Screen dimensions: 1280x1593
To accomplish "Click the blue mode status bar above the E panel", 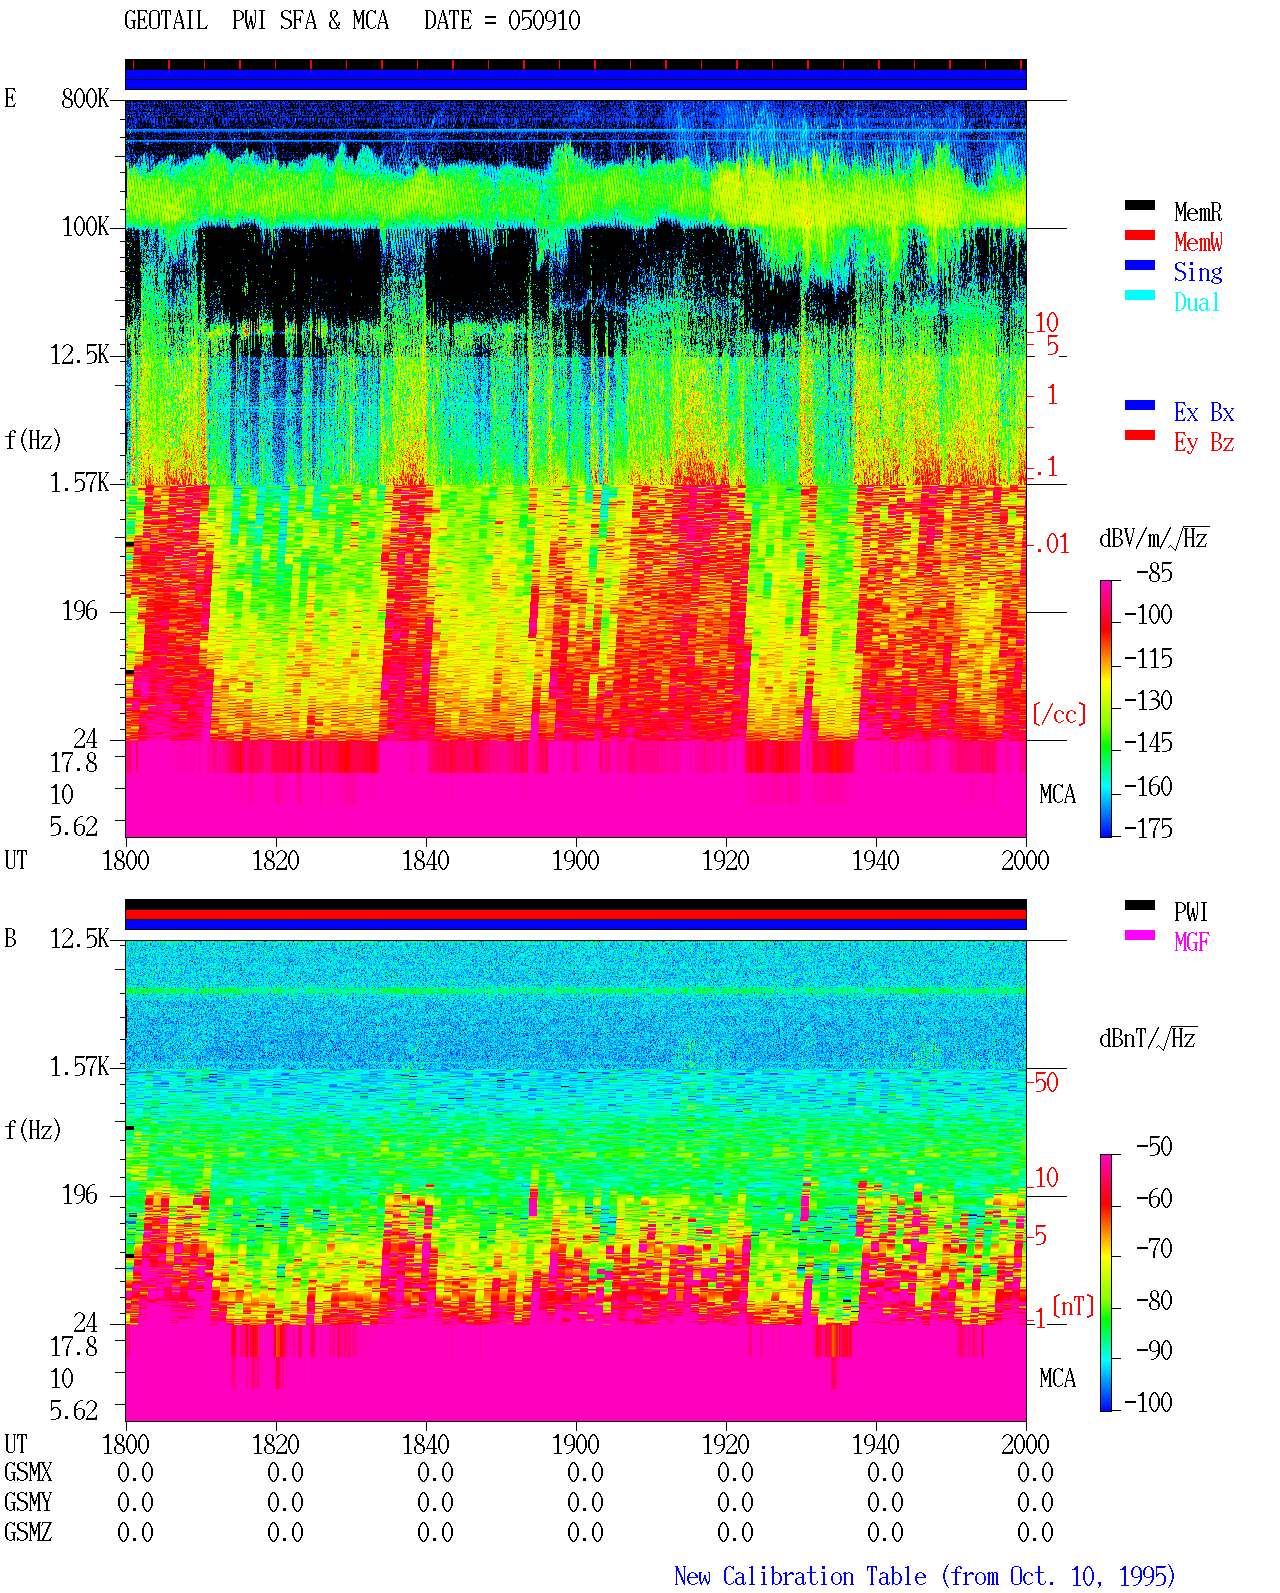I will 575,78.
